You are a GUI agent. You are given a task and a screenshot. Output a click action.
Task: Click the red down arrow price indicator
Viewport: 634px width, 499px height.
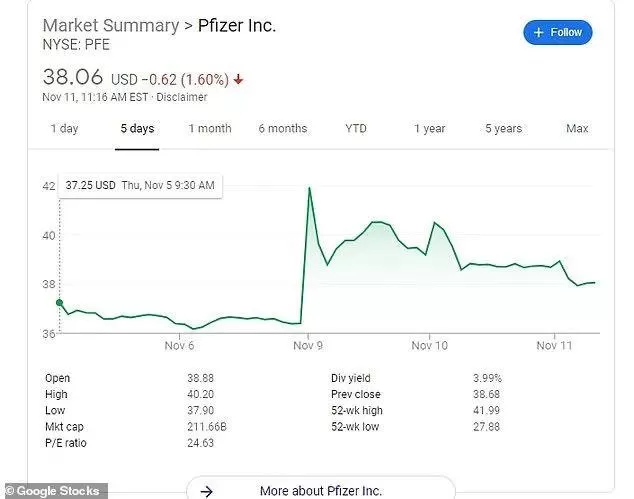(x=238, y=79)
